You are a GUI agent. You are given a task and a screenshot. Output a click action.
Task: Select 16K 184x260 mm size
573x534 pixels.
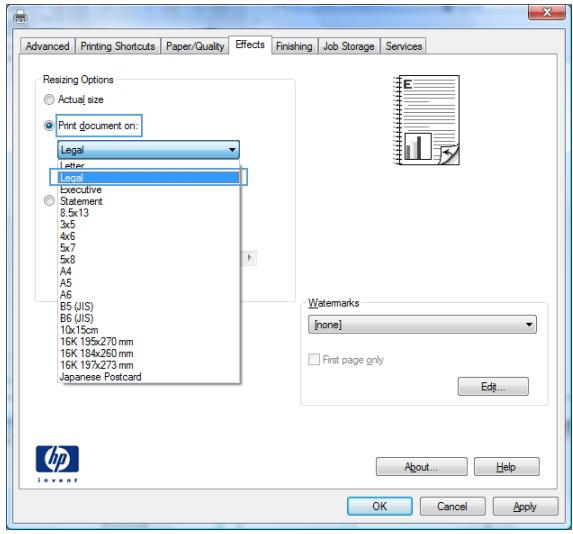coord(149,353)
